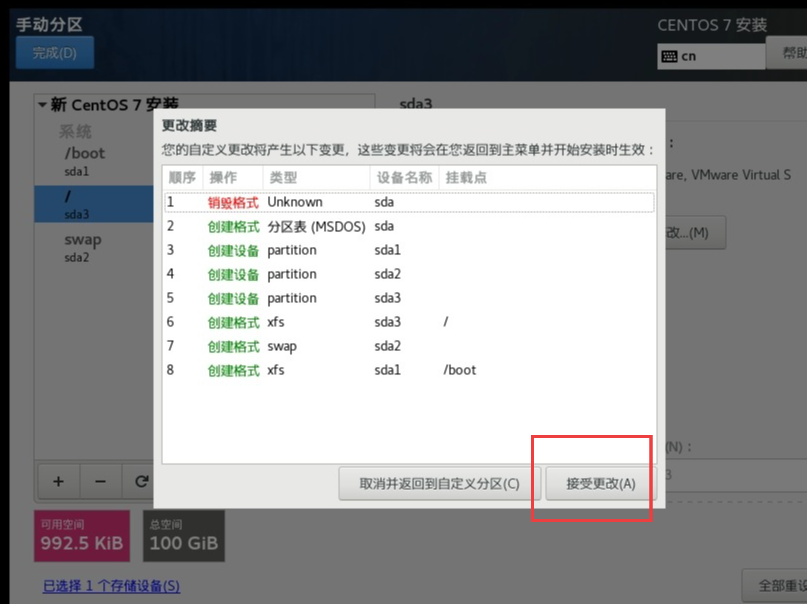Click the 帮助 help button
Image resolution: width=807 pixels, height=604 pixels.
click(786, 52)
